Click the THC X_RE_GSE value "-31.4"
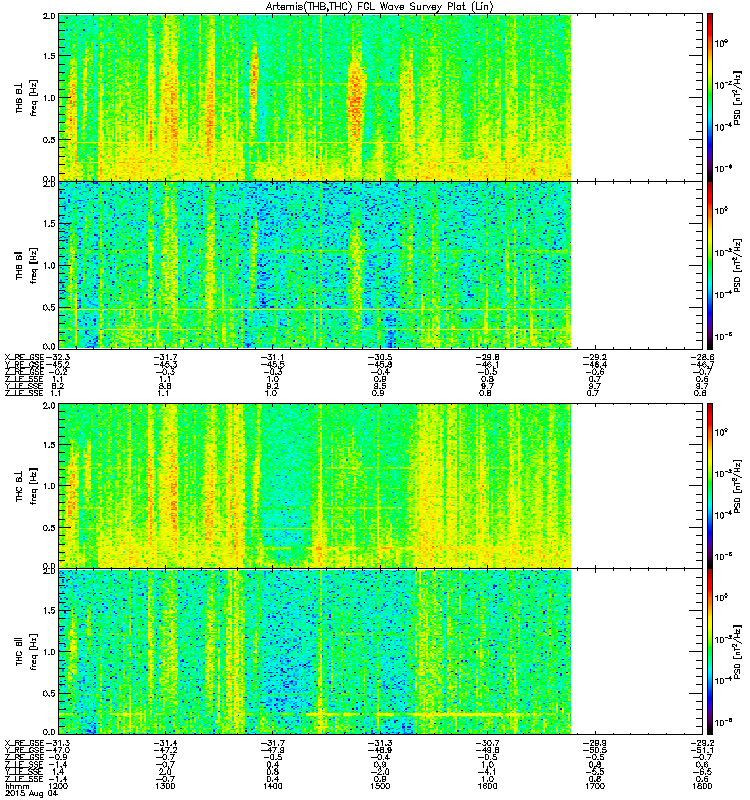750x800 pixels. coord(165,743)
